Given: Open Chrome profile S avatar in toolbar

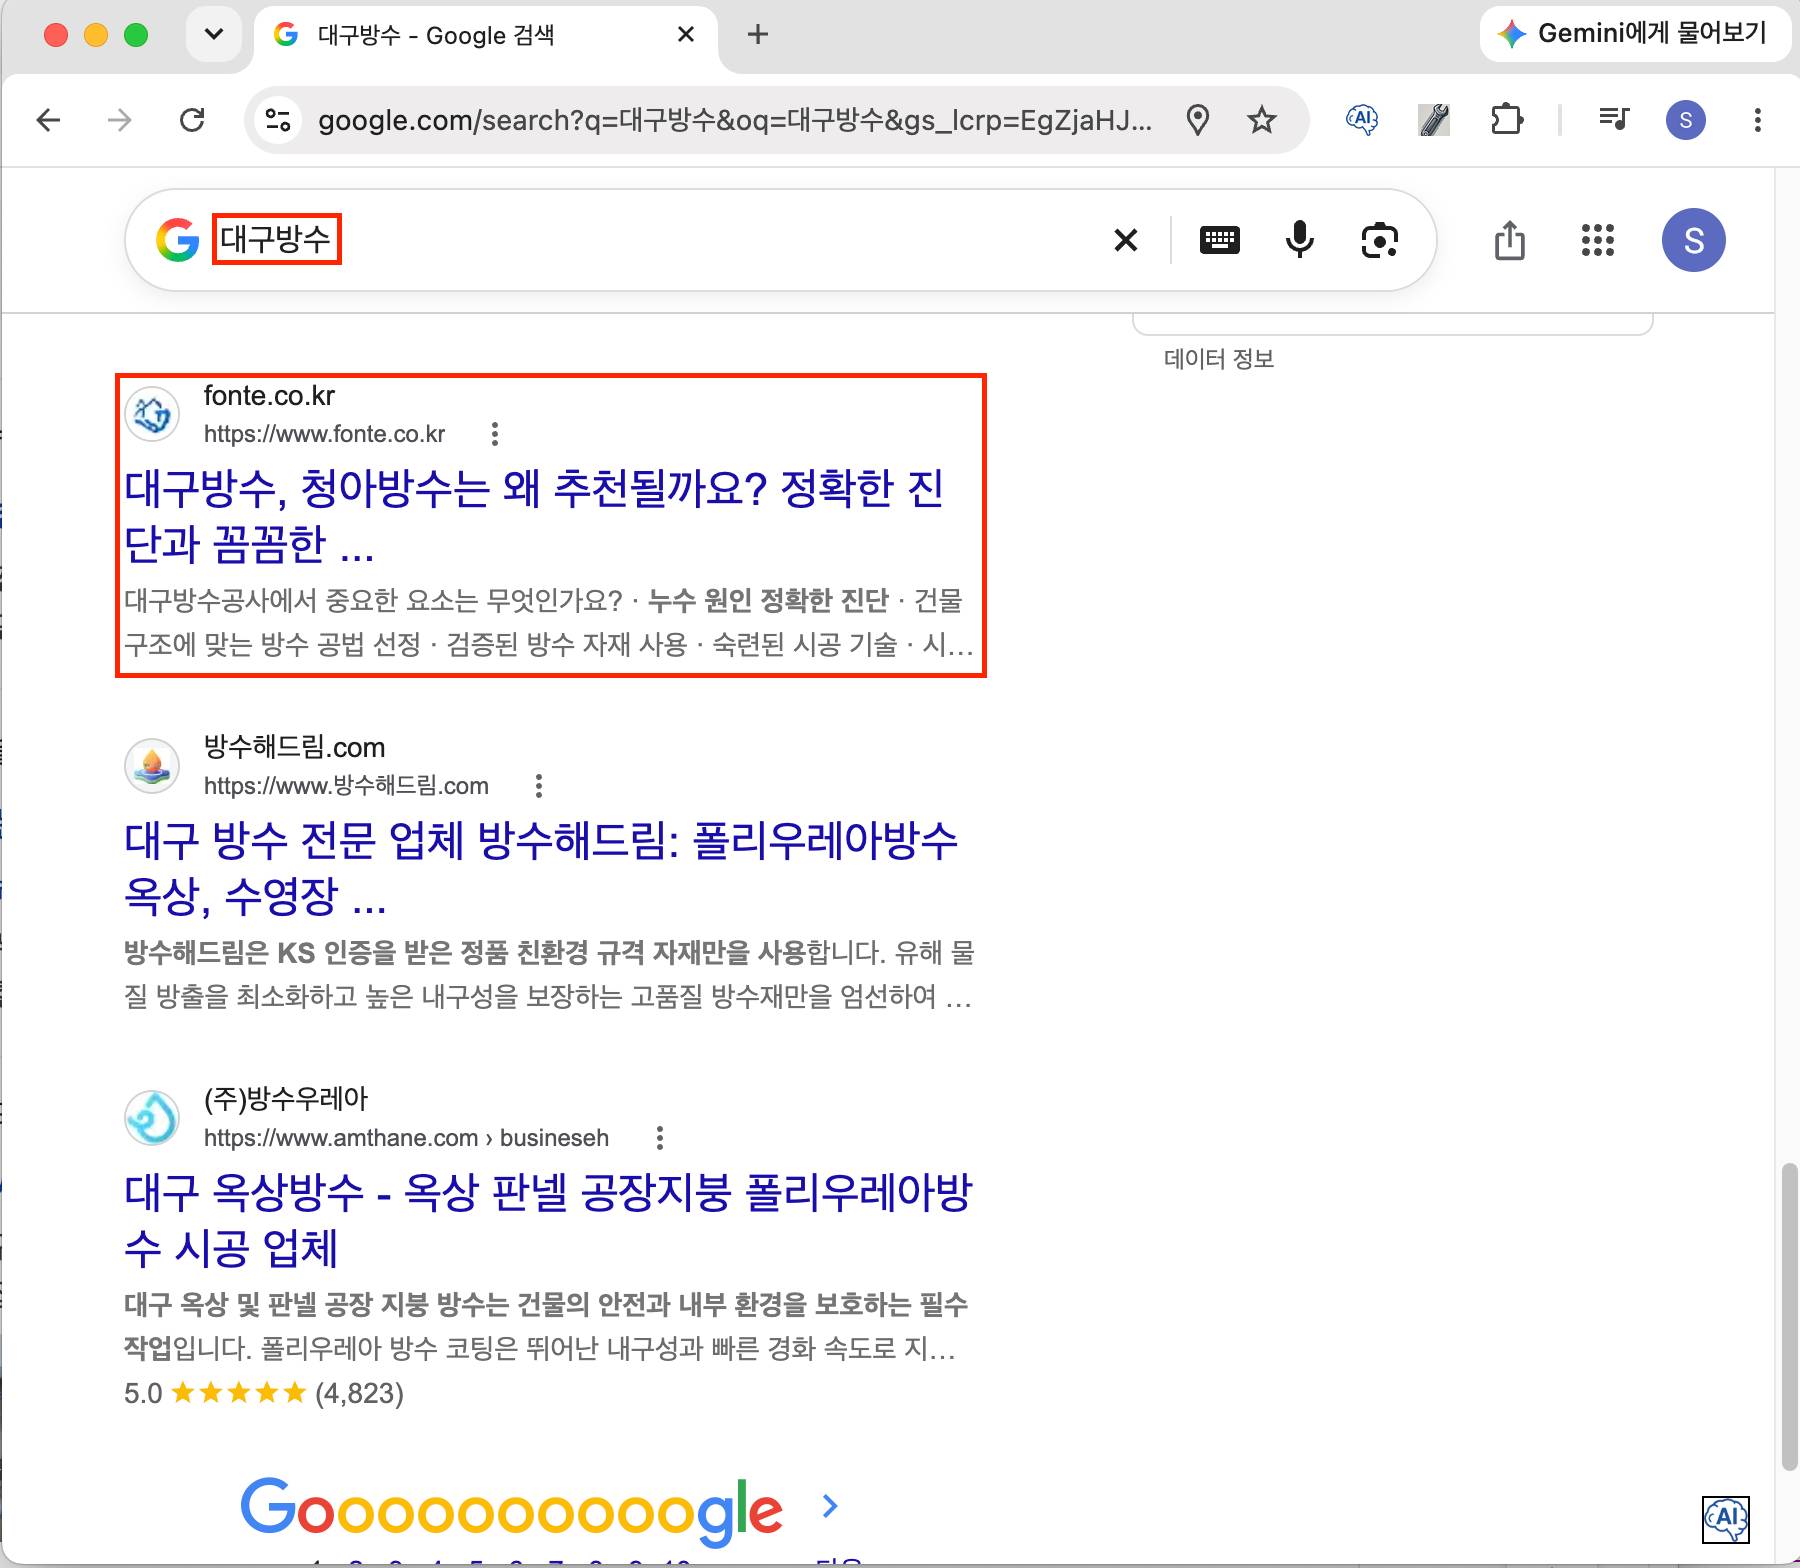Looking at the screenshot, I should click(1686, 121).
